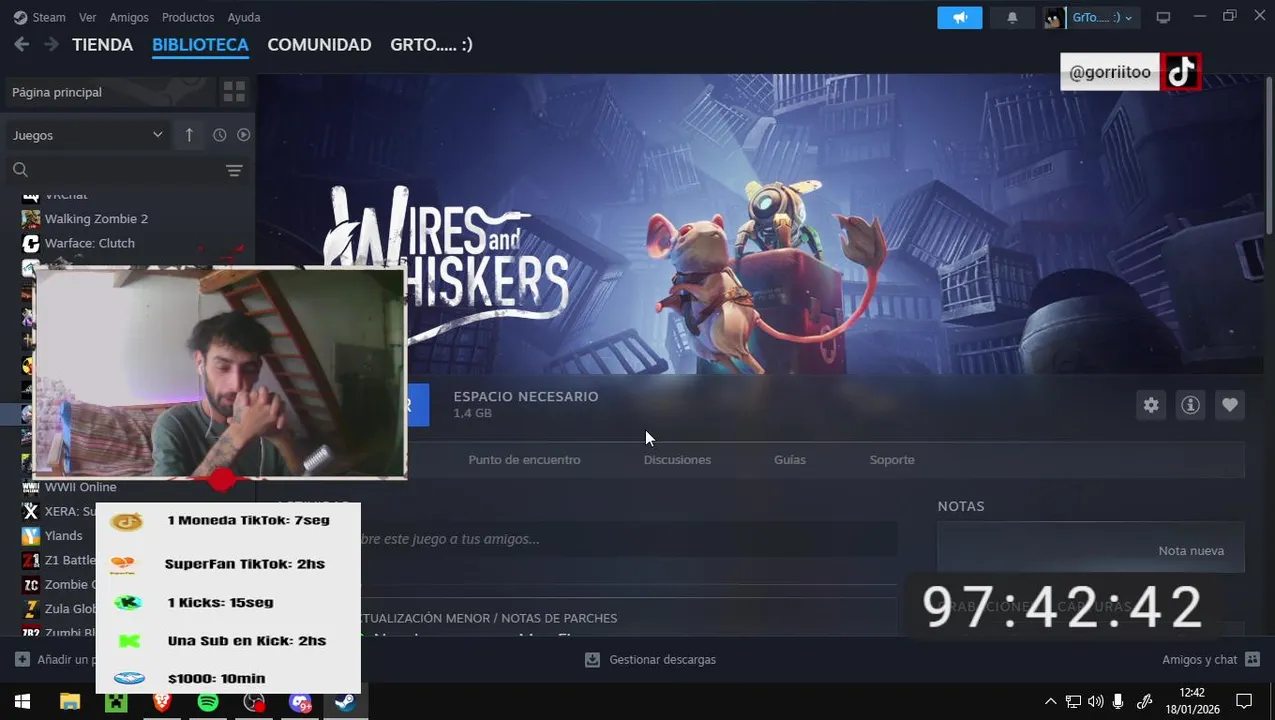Select the Warface: Clutch game icon
The image size is (1275, 720).
31,243
